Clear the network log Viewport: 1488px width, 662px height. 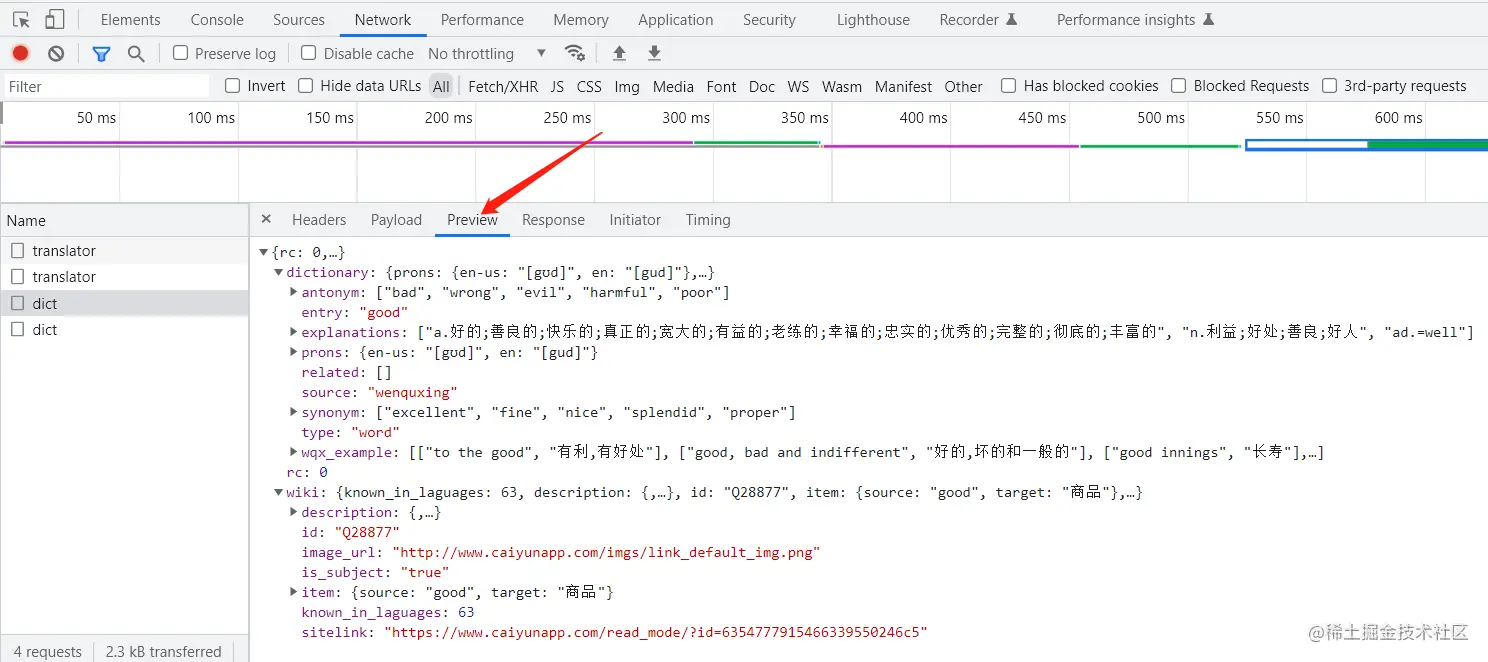tap(56, 53)
